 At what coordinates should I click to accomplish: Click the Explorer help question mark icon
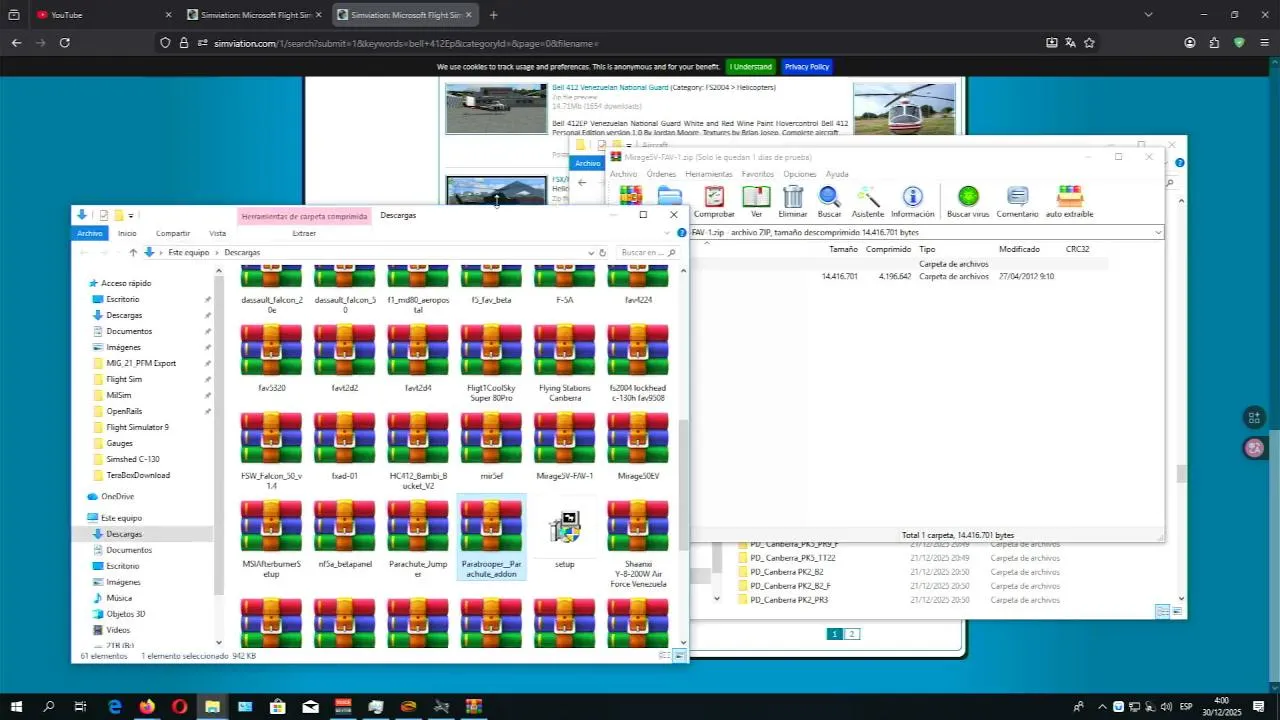click(x=682, y=233)
